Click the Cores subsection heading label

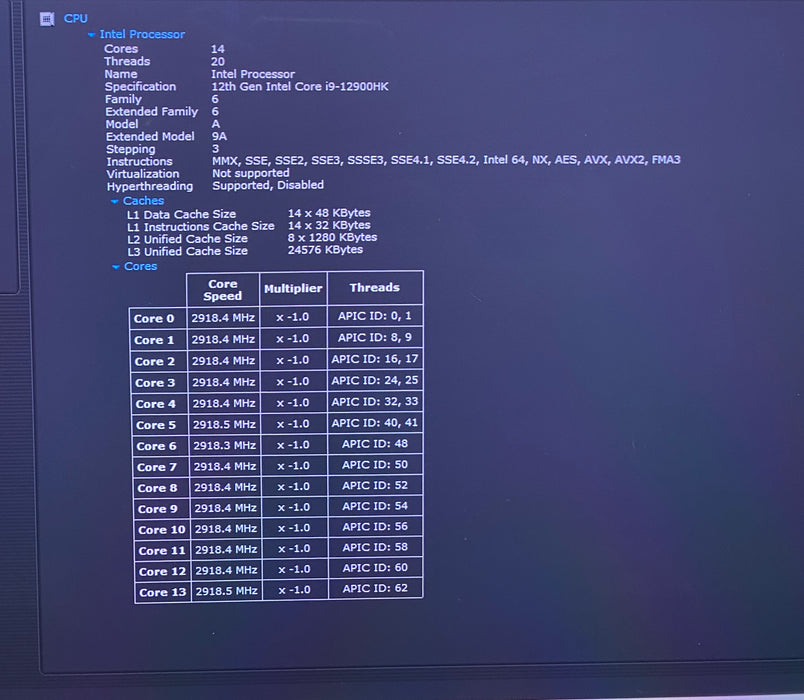coord(140,266)
